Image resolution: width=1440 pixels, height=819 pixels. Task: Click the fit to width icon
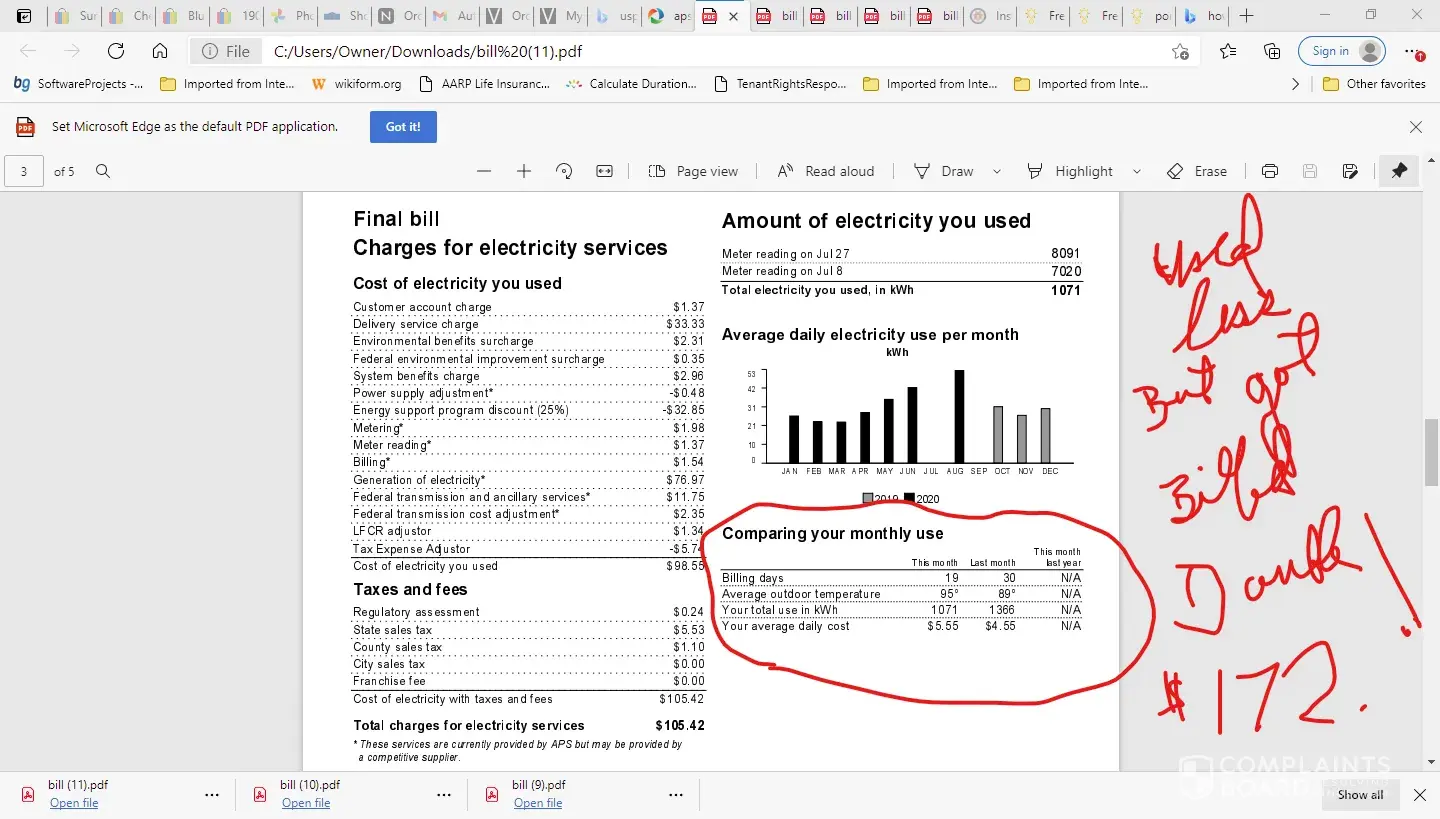pos(604,171)
